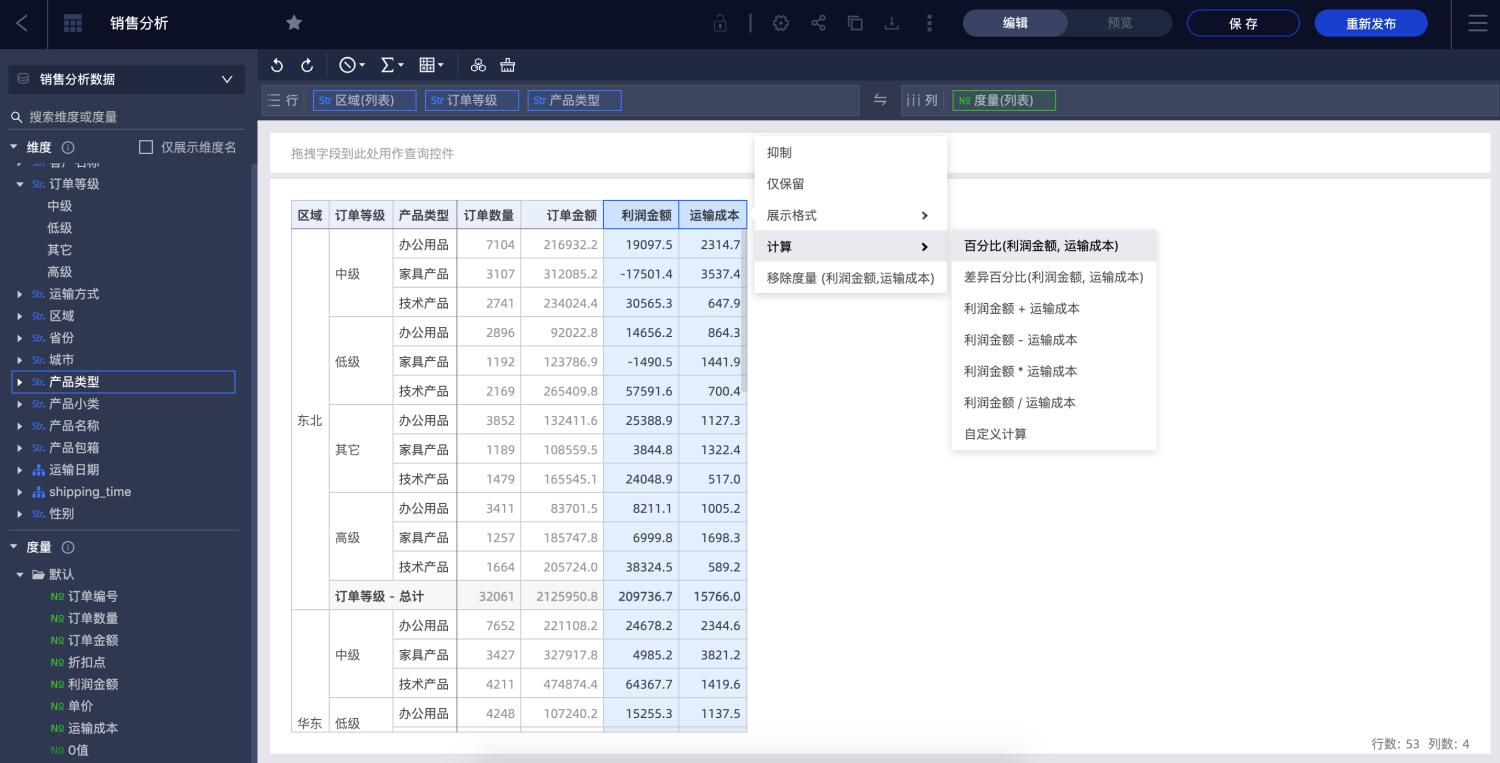Click the share icon in the top bar
Image resolution: width=1500 pixels, height=763 pixels.
[x=818, y=22]
